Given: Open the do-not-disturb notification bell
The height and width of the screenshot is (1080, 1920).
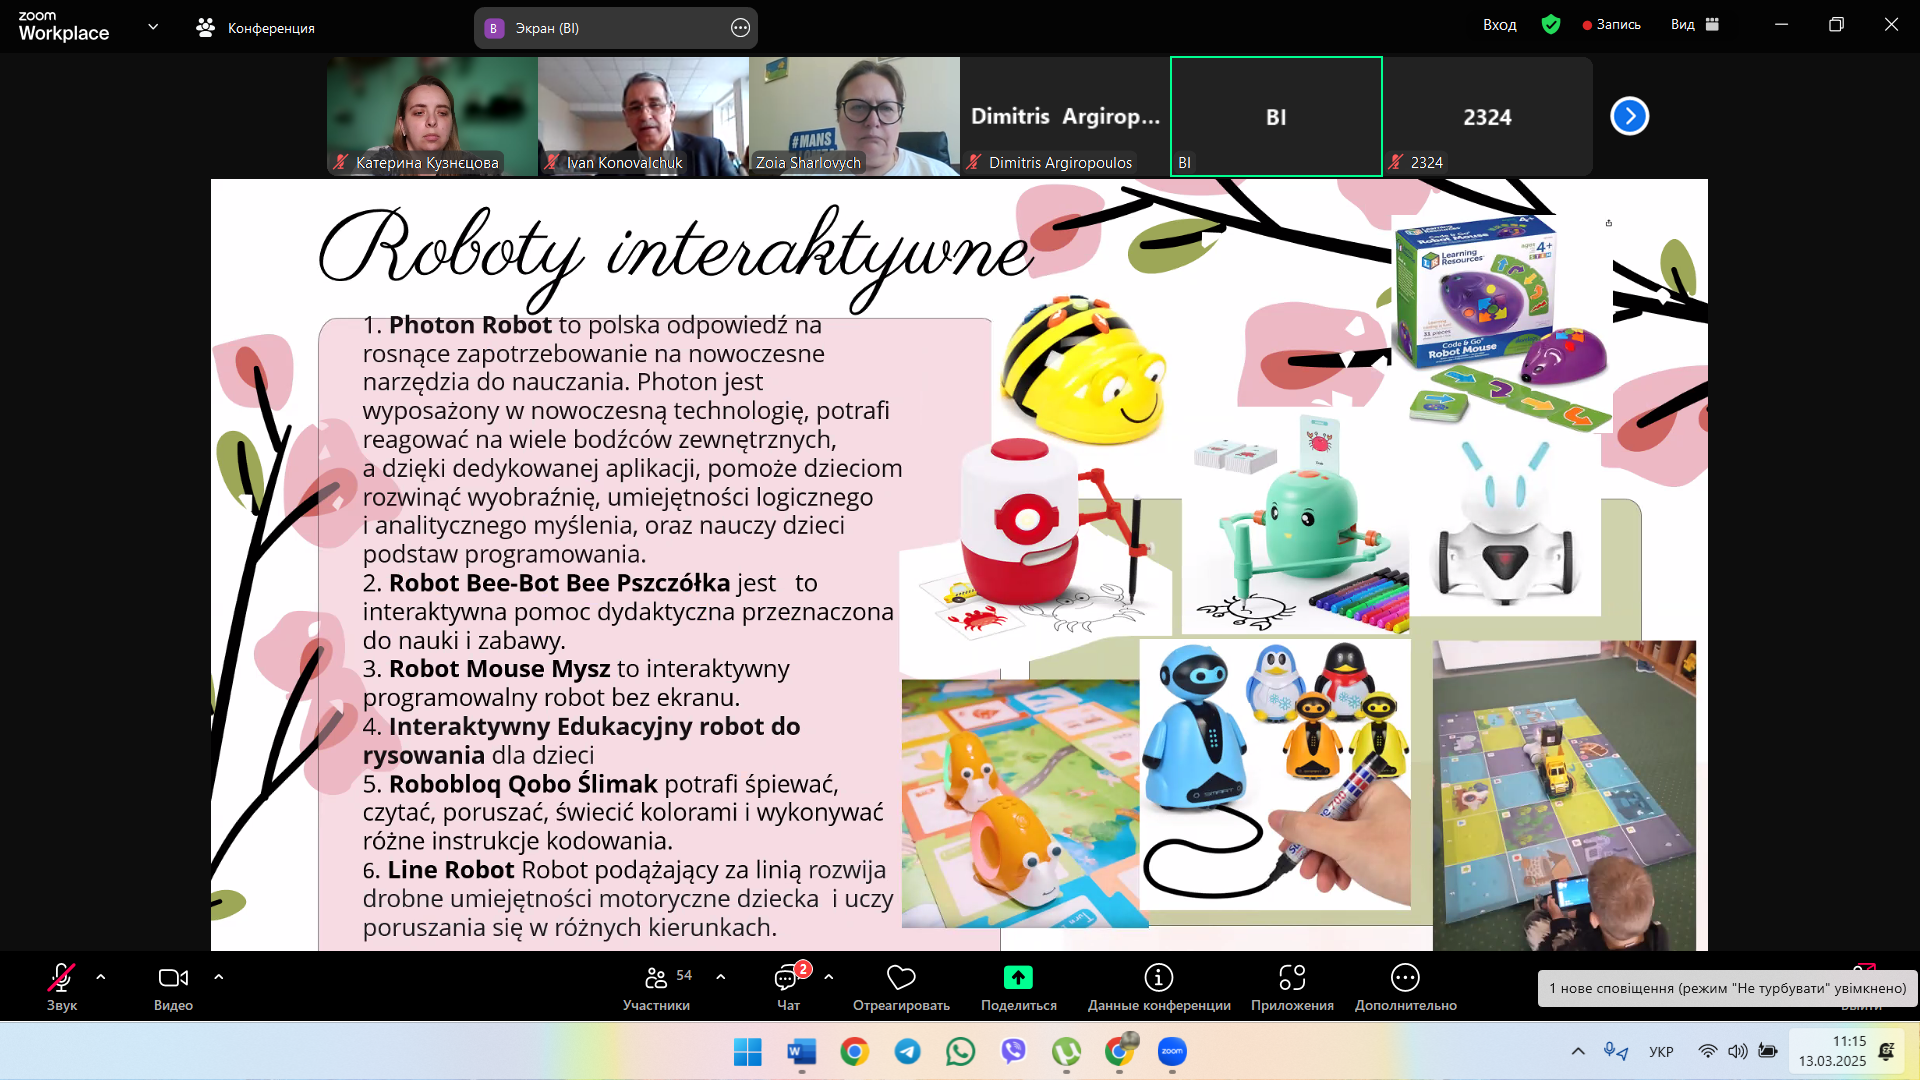Looking at the screenshot, I should 1887,1052.
